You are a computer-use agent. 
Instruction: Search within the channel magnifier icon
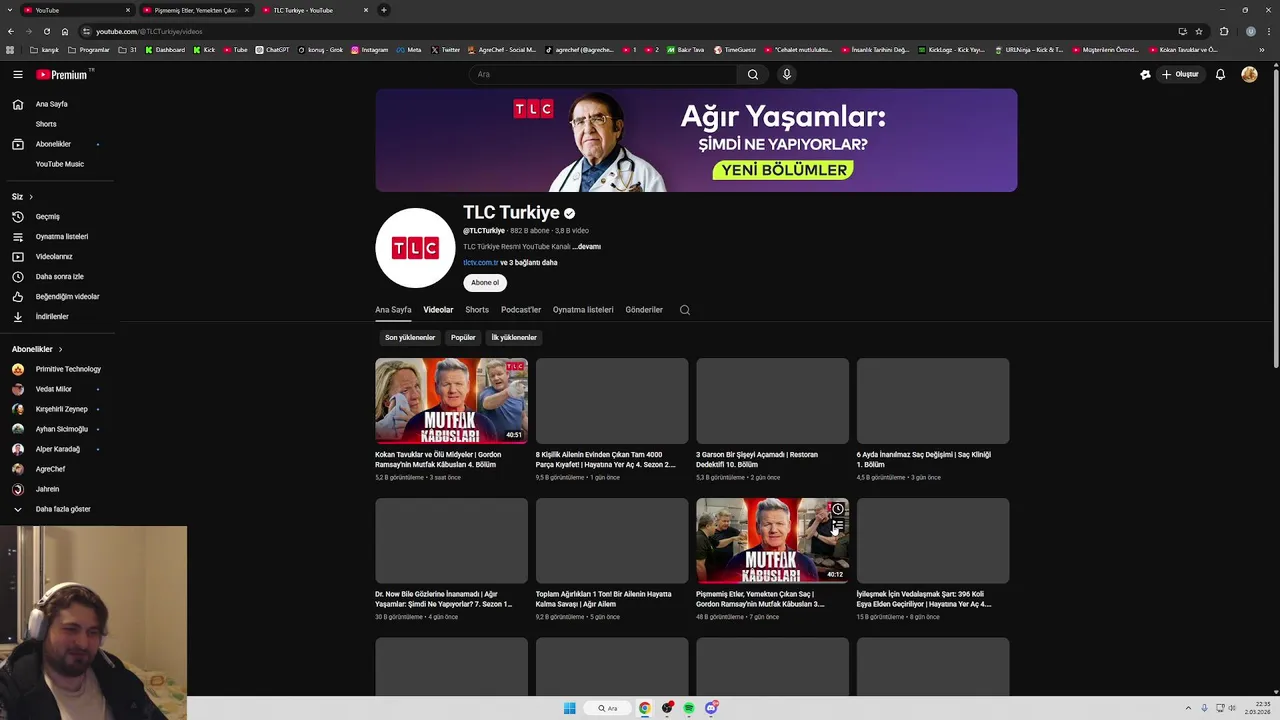[x=685, y=310]
